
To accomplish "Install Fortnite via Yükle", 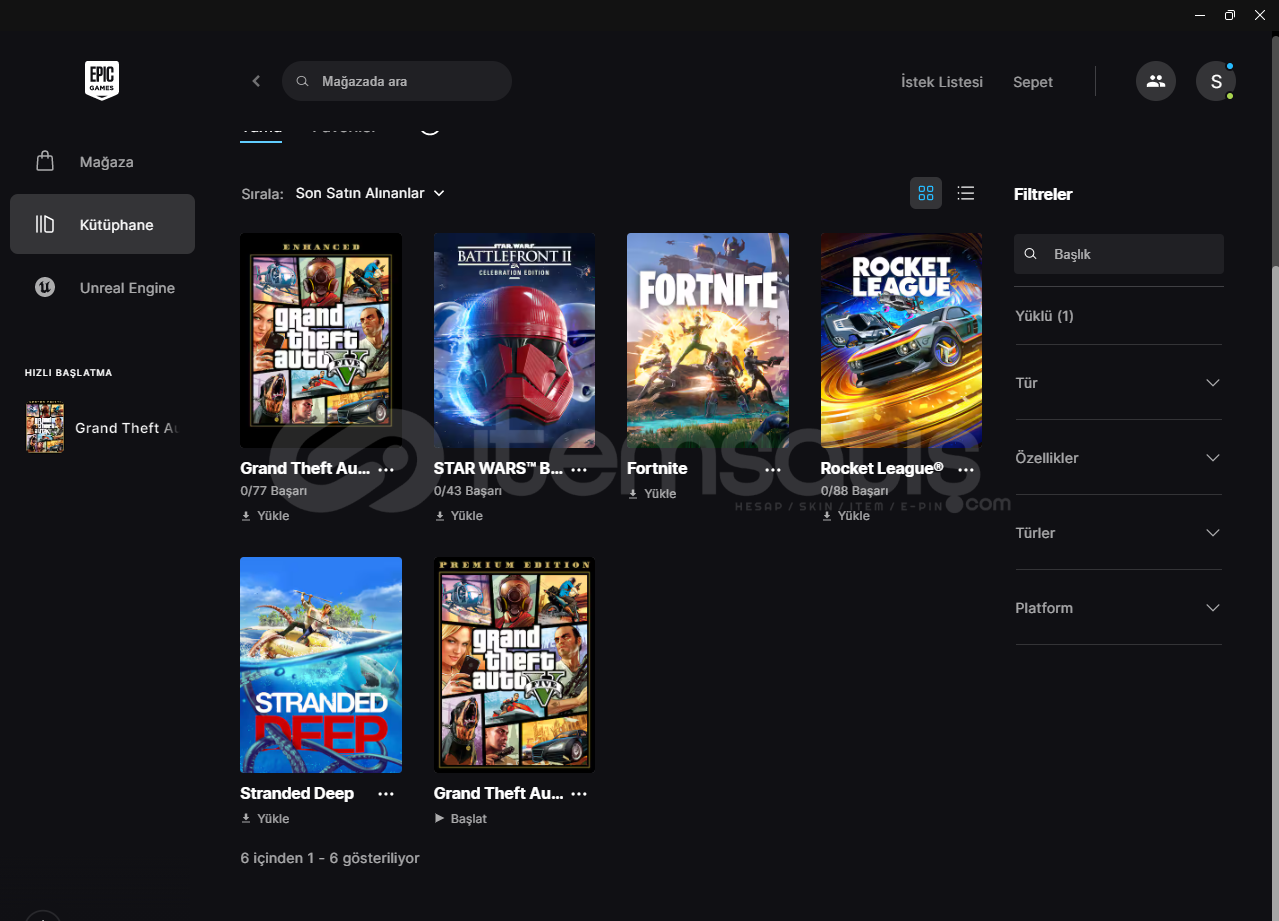I will [652, 494].
